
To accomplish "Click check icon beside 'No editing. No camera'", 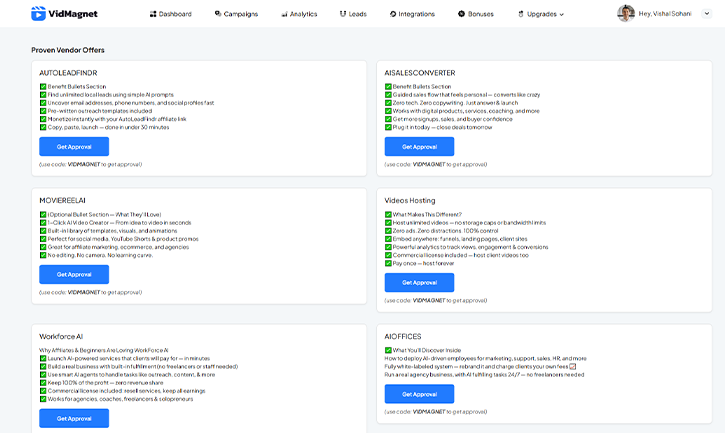I will [43, 255].
